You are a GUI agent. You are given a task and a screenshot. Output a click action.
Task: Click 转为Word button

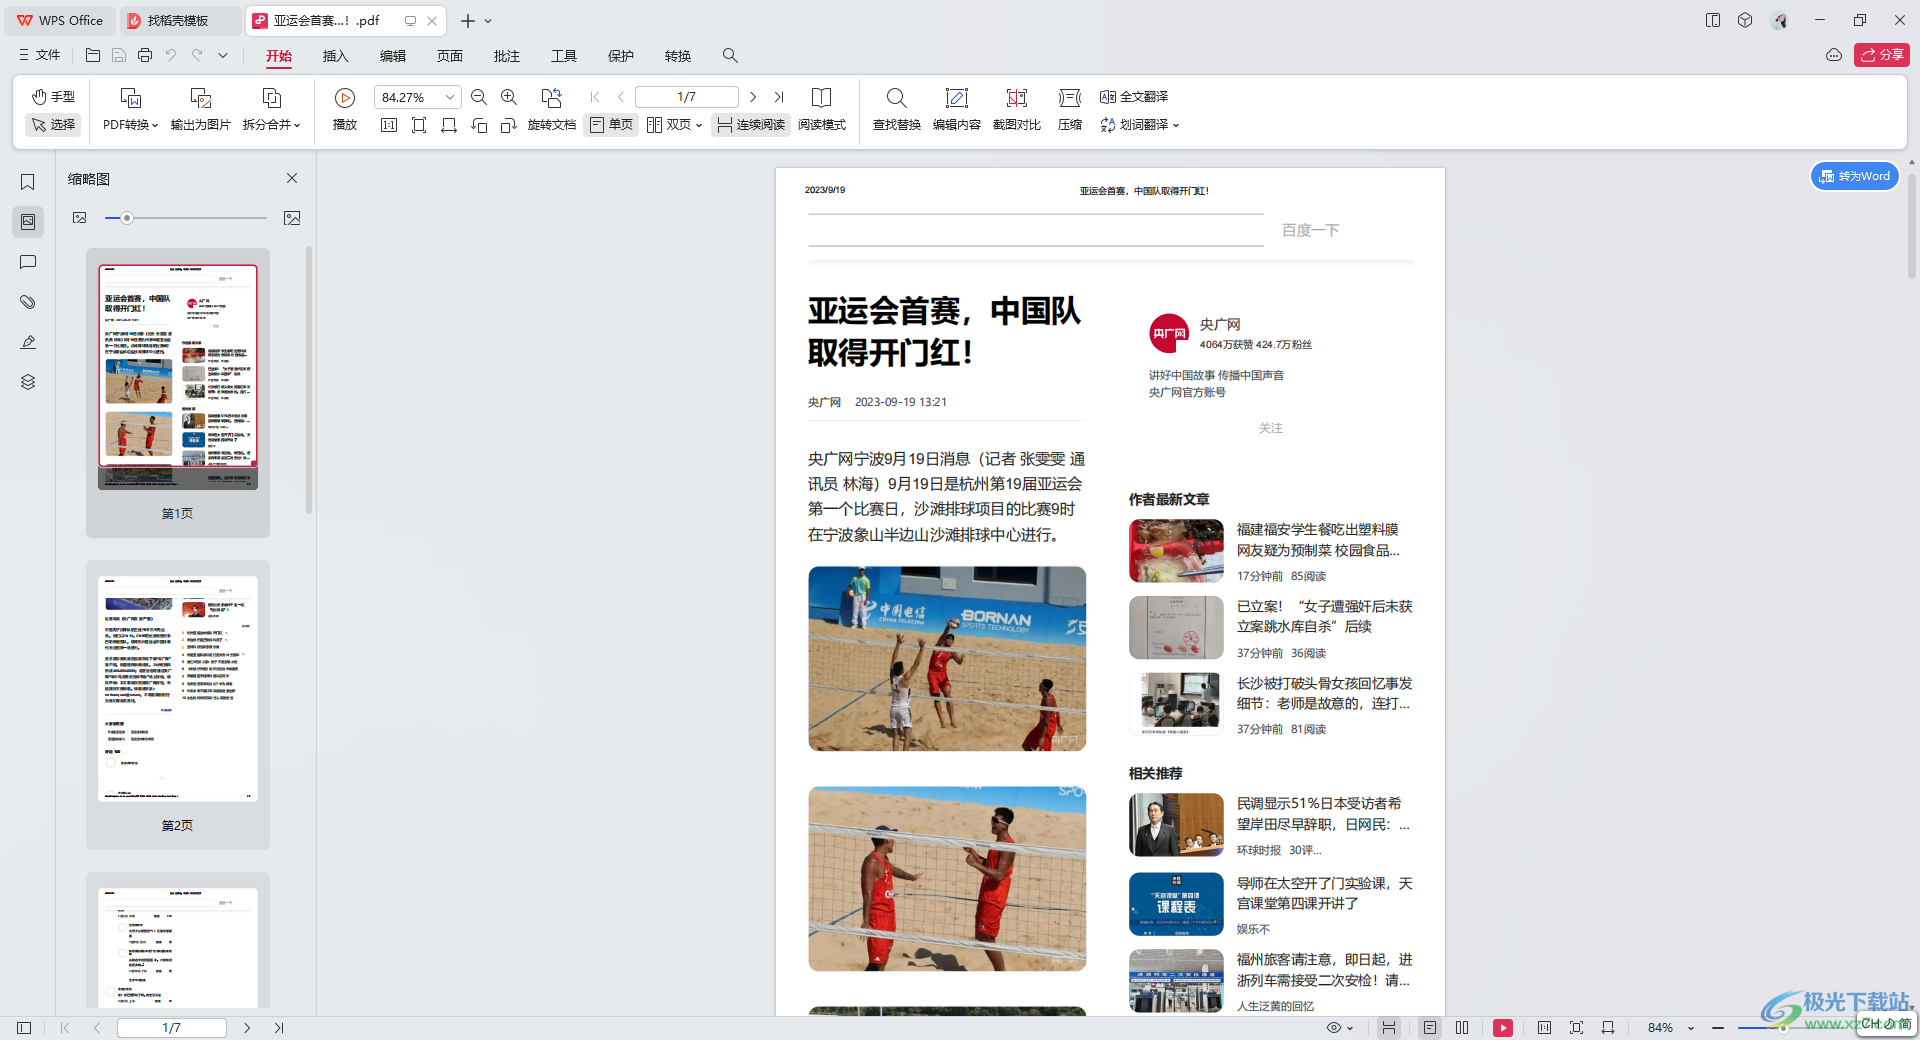(1855, 176)
